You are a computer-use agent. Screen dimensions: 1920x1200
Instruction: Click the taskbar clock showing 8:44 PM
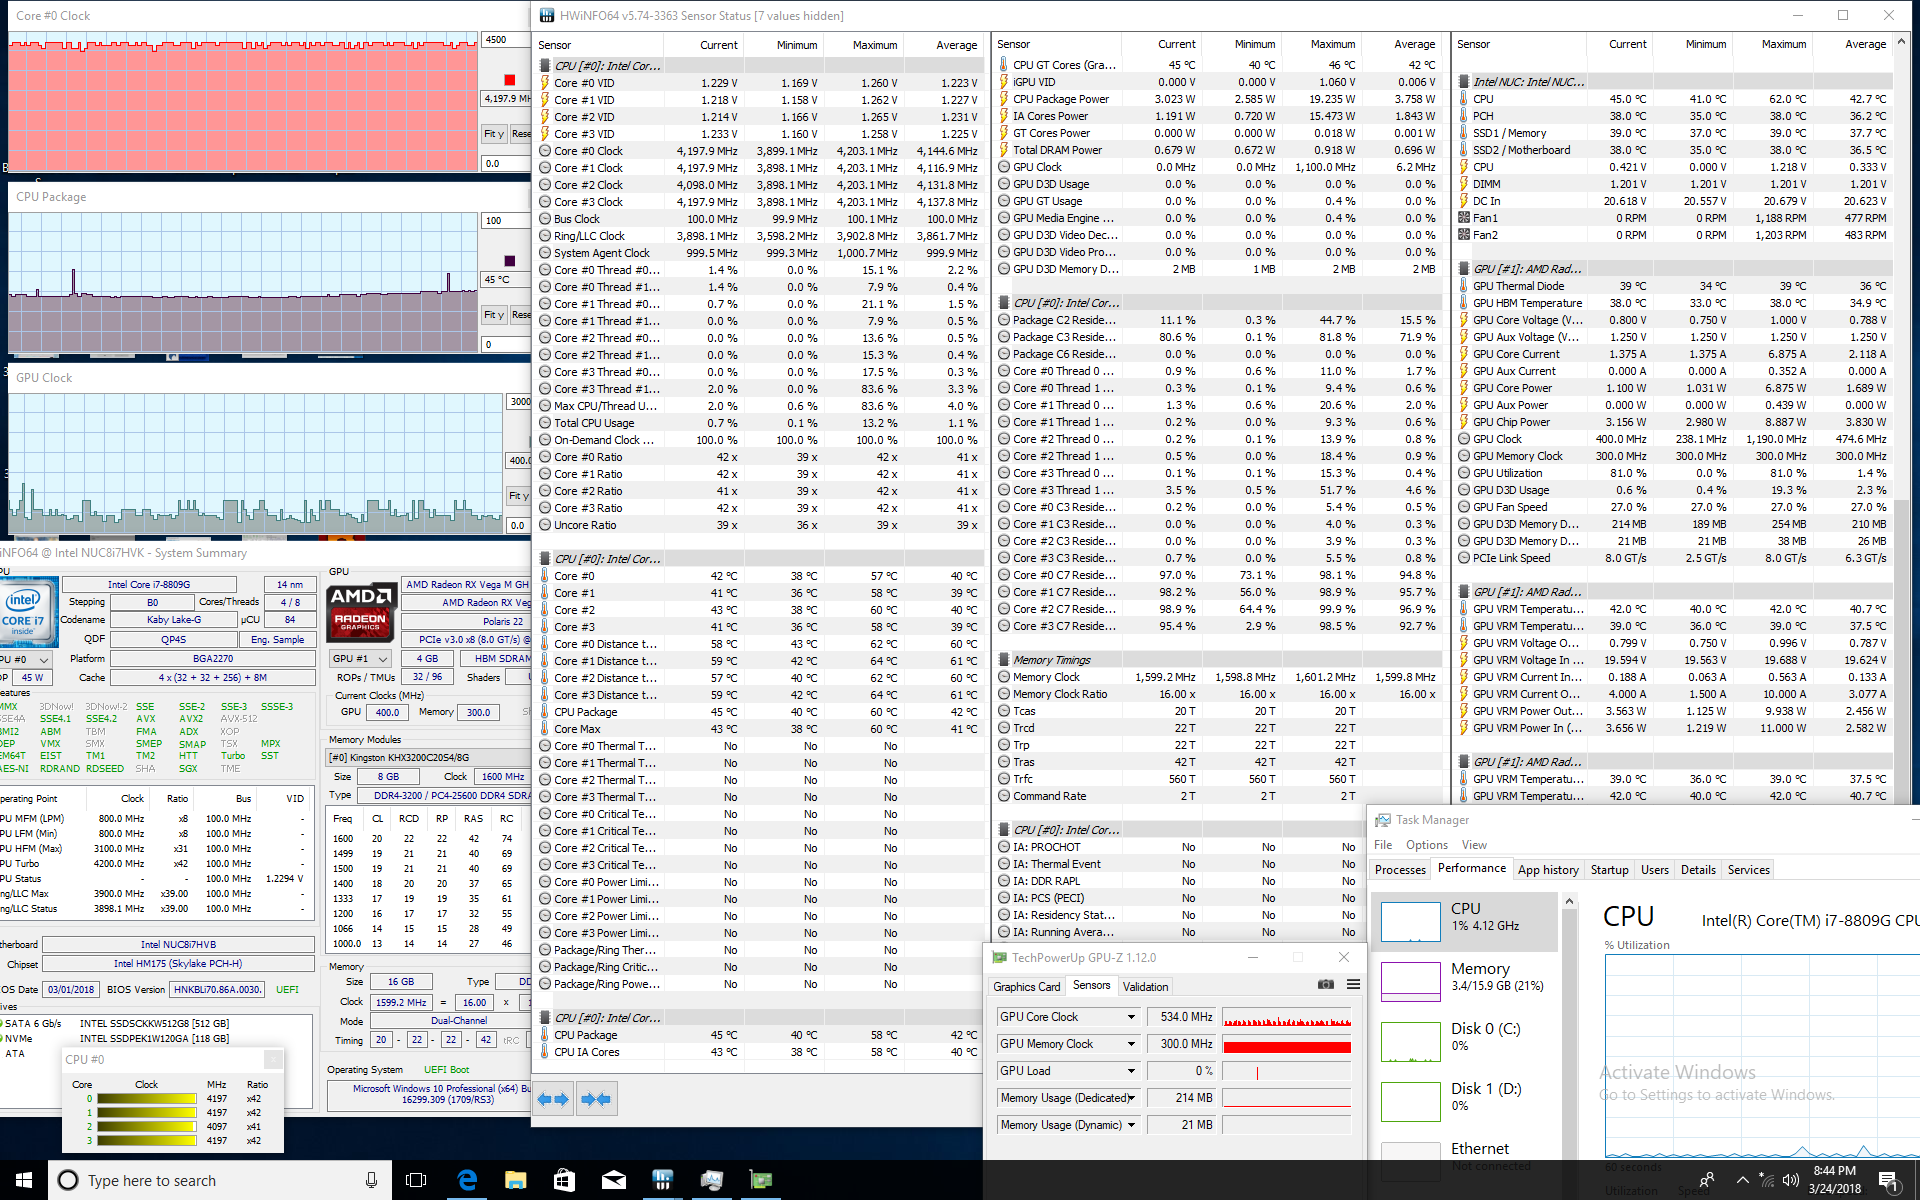pyautogui.click(x=1834, y=1180)
